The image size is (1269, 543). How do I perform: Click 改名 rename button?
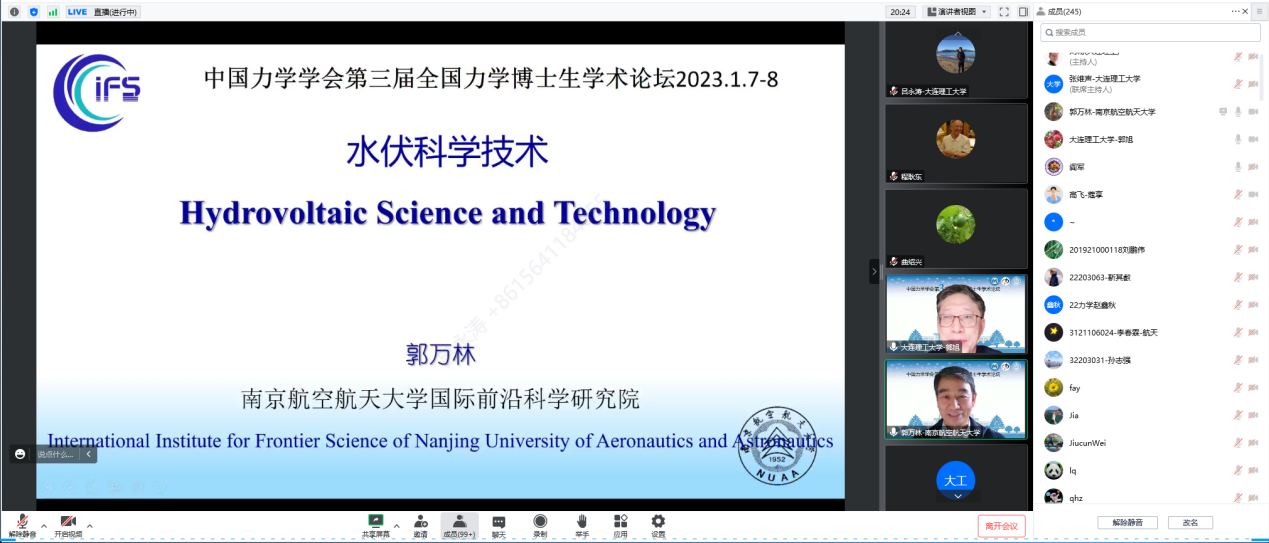1190,523
